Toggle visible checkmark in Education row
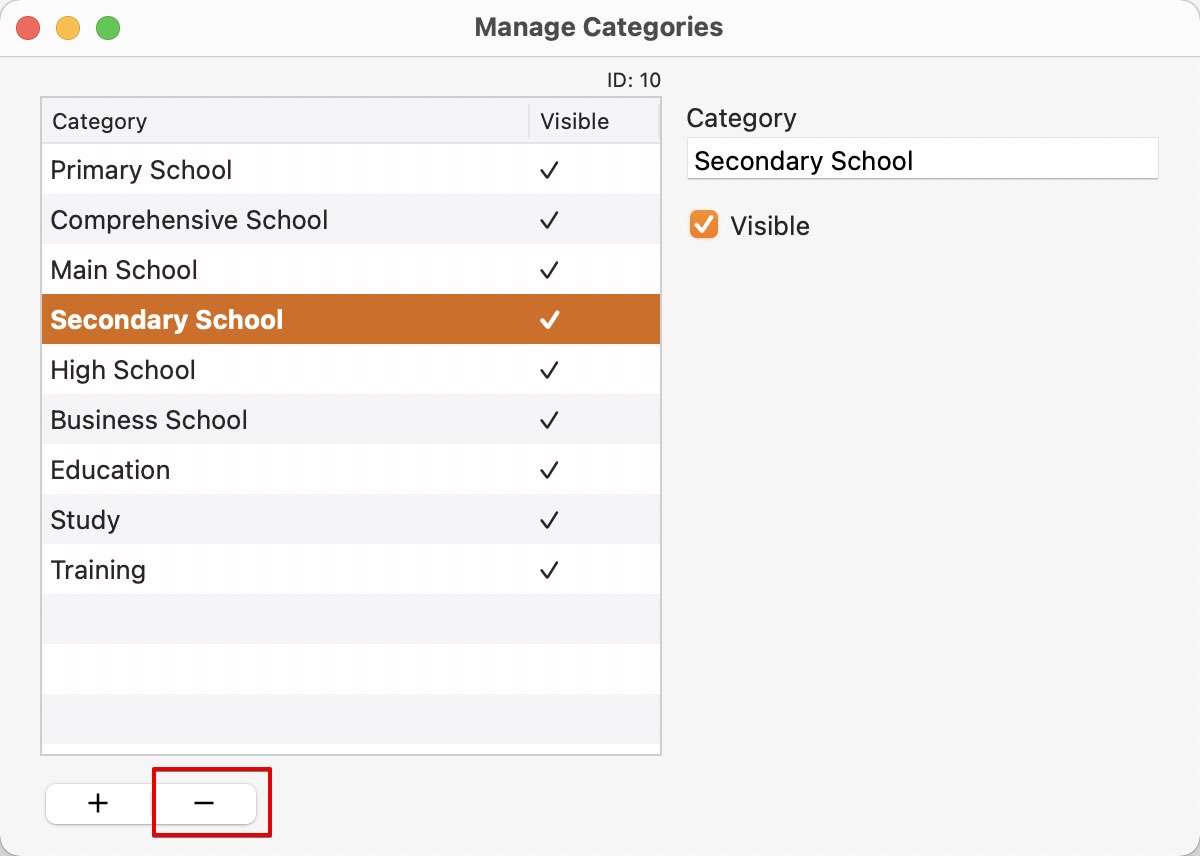Screen dimensions: 1200x856 click(548, 470)
